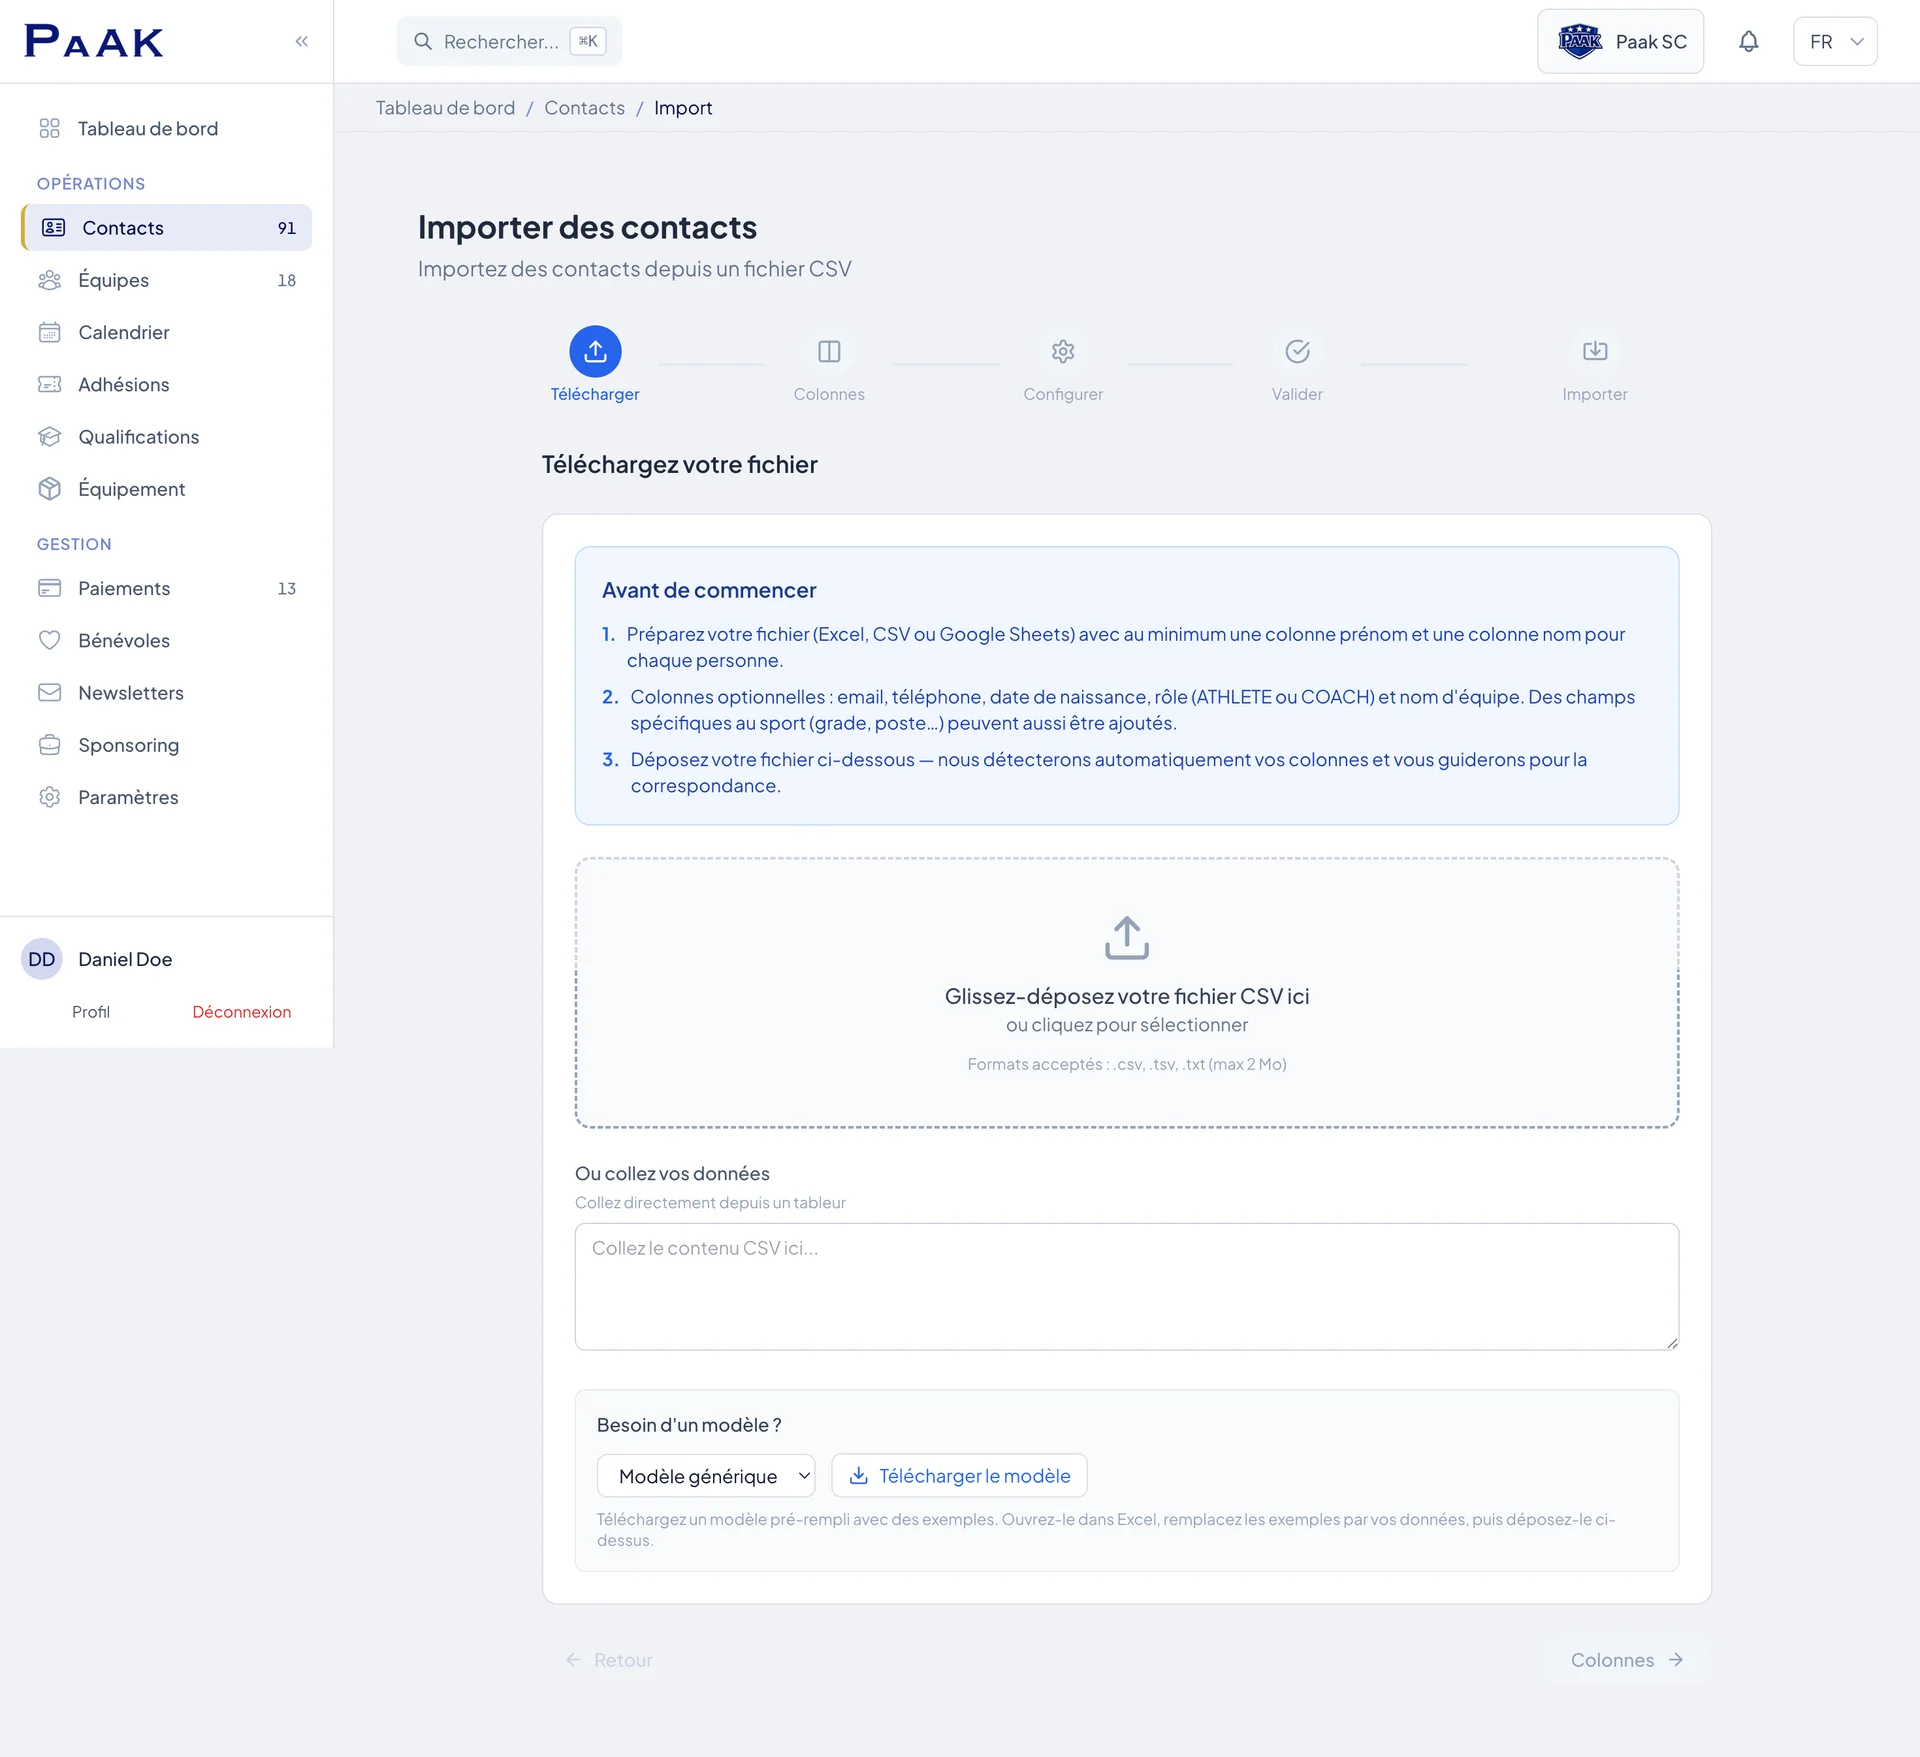Open Qualifications menu item
Screen dimensions: 1920x1757
point(166,437)
